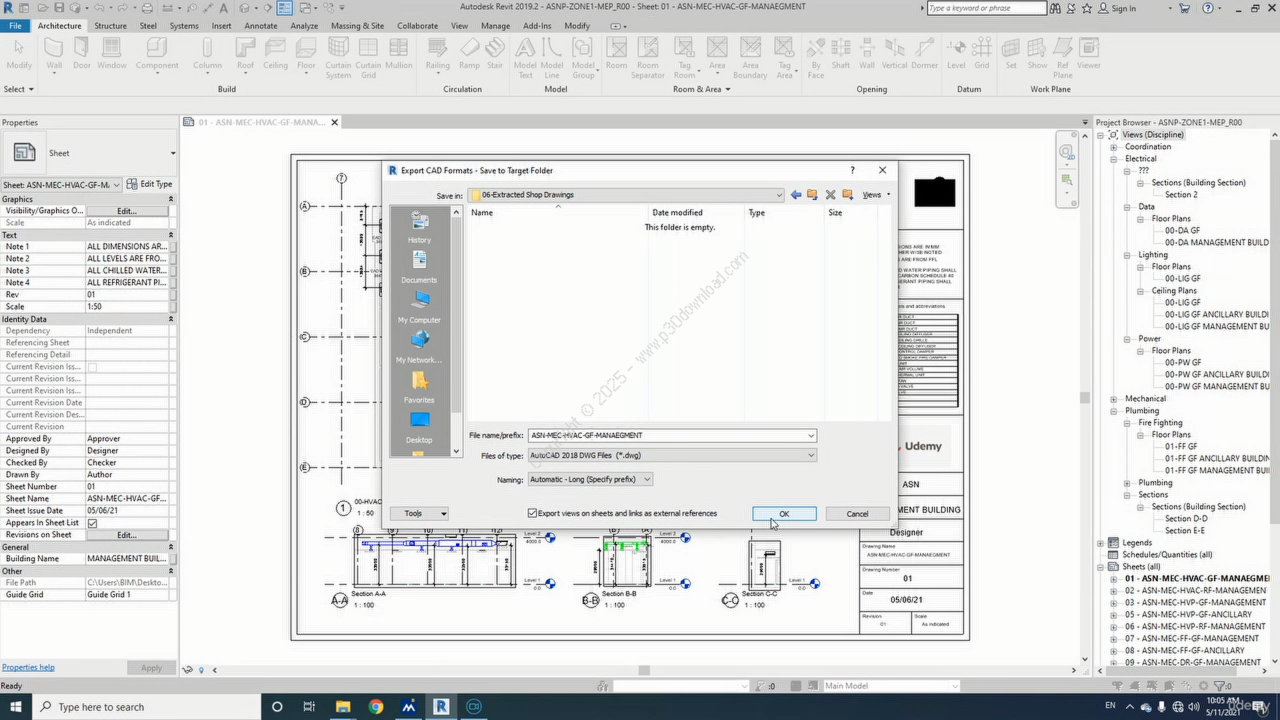Select sheet 02 - ASN-MEC-HVAC-RF-MANAGEMENT in browser

pos(1194,591)
